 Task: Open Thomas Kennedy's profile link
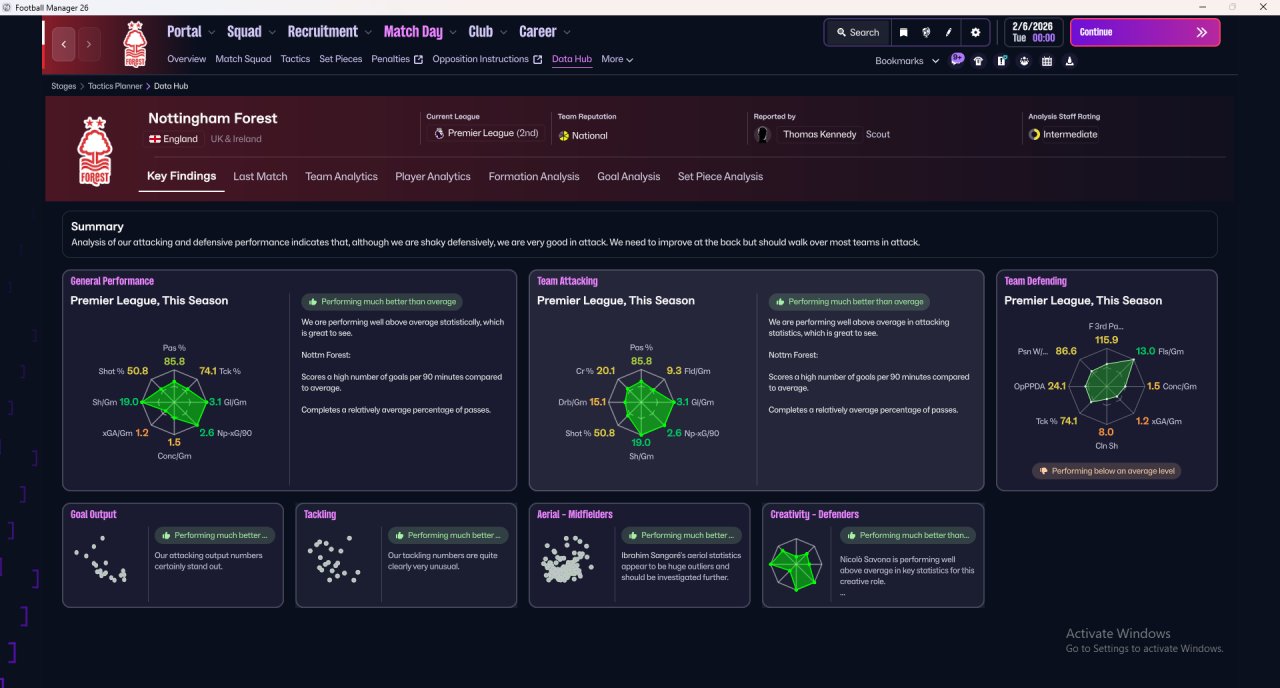point(819,134)
